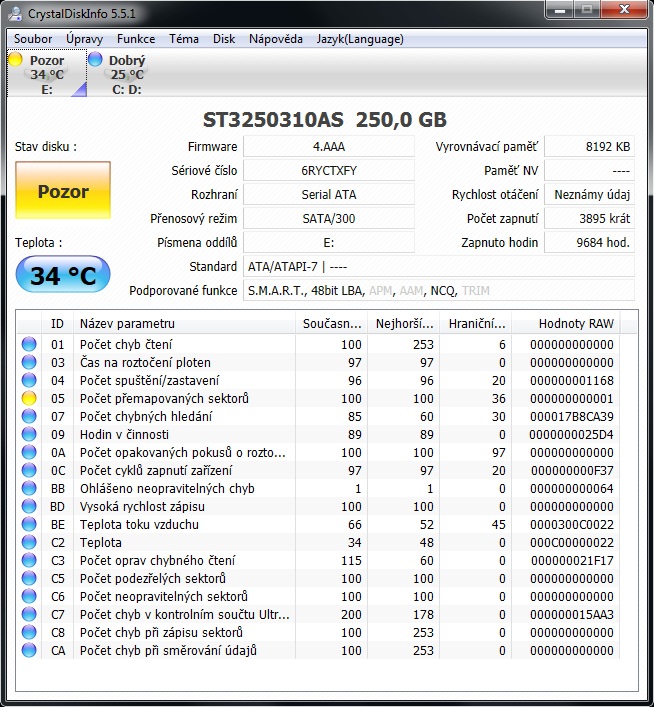Image resolution: width=654 pixels, height=707 pixels.
Task: Open the Nápověda menu
Action: (x=276, y=39)
